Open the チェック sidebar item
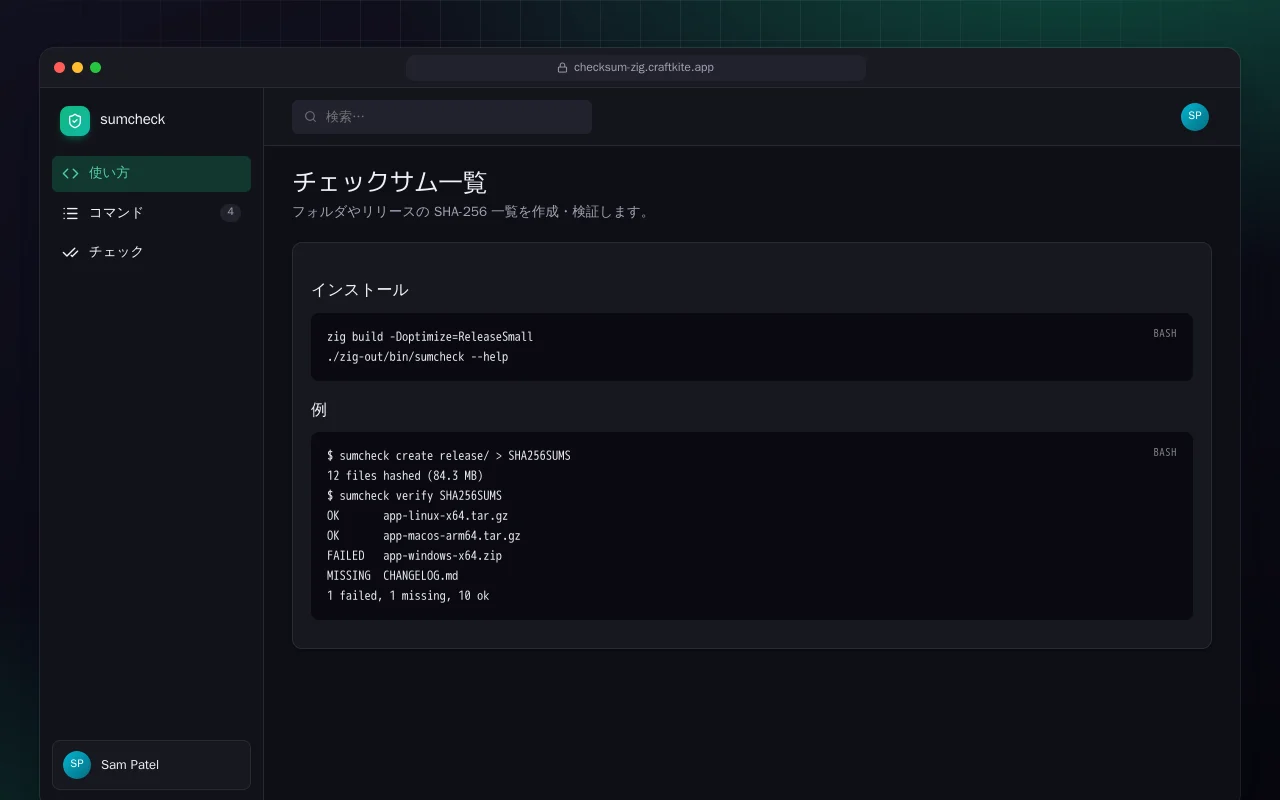 click(151, 252)
